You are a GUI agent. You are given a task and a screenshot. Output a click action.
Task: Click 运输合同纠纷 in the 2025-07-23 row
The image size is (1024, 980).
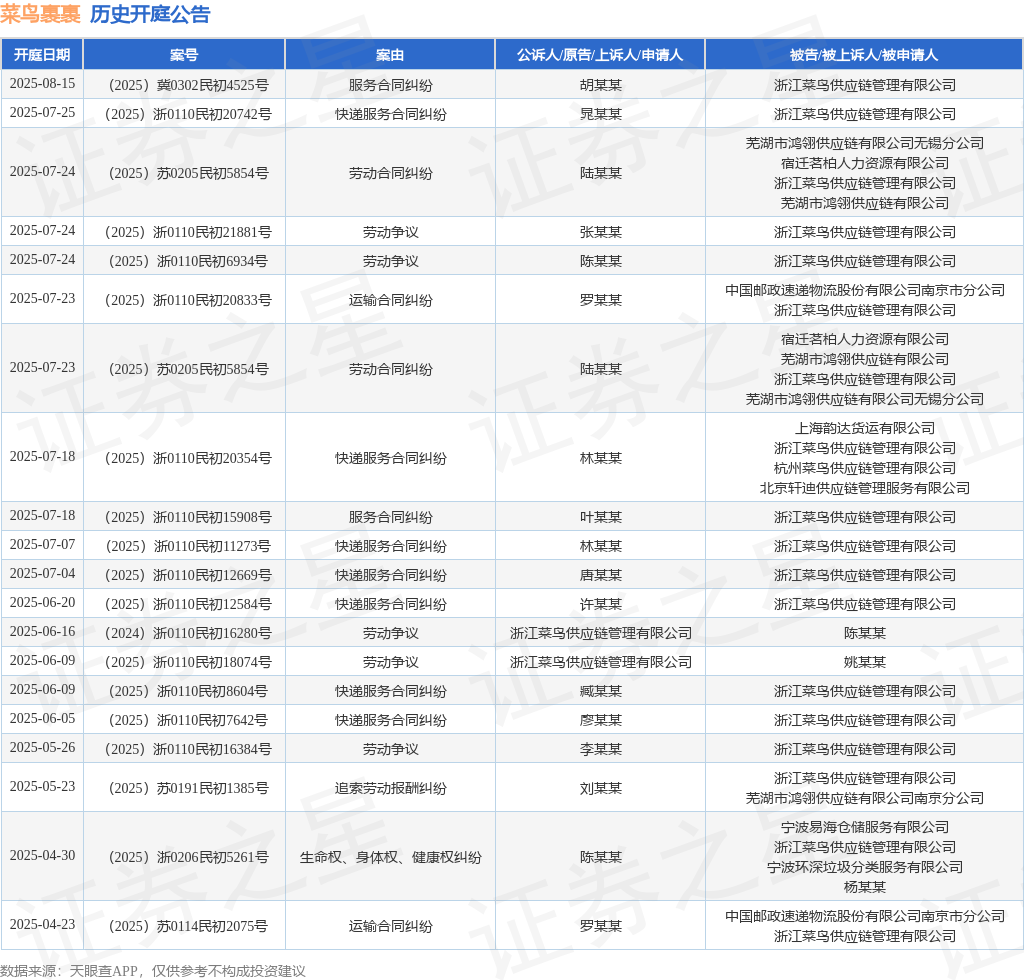pos(391,300)
